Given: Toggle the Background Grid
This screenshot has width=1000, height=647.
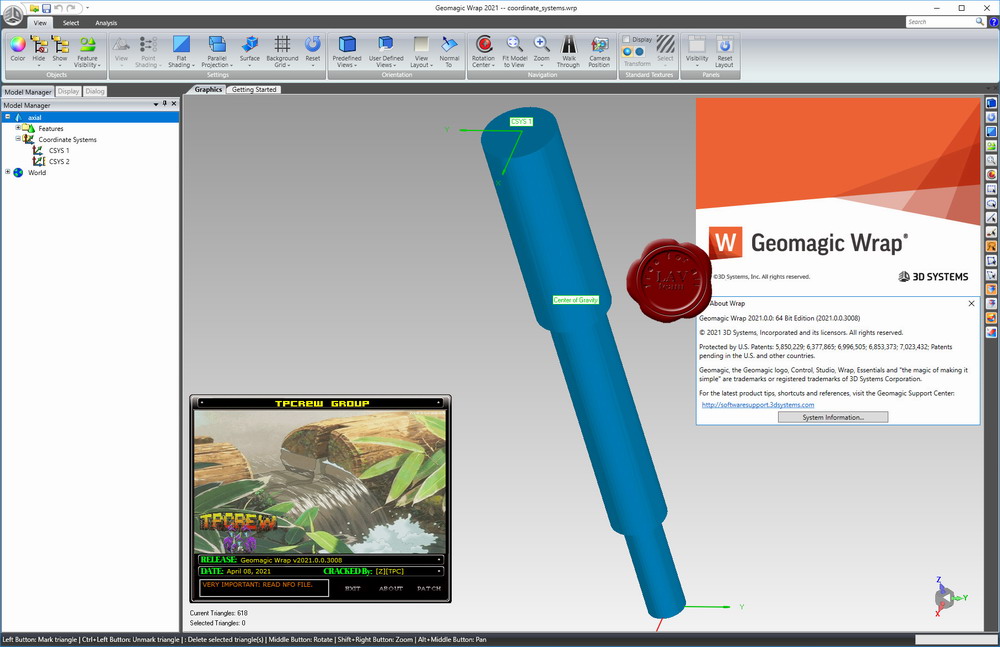Looking at the screenshot, I should [282, 51].
